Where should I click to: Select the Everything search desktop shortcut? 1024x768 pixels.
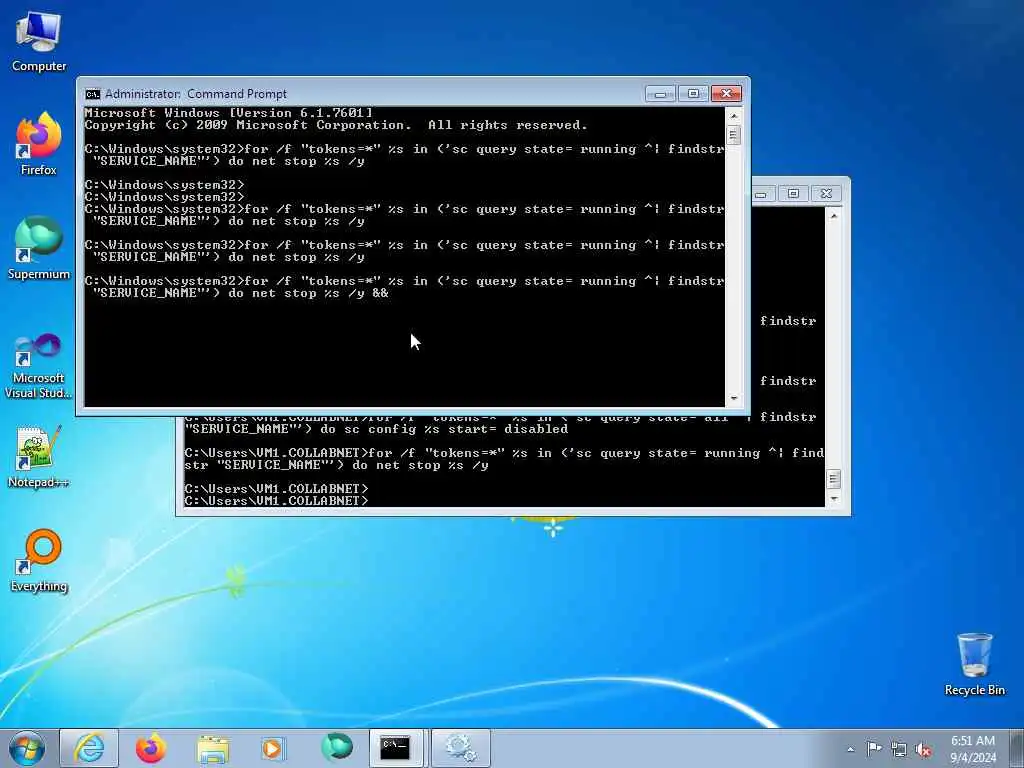(39, 561)
